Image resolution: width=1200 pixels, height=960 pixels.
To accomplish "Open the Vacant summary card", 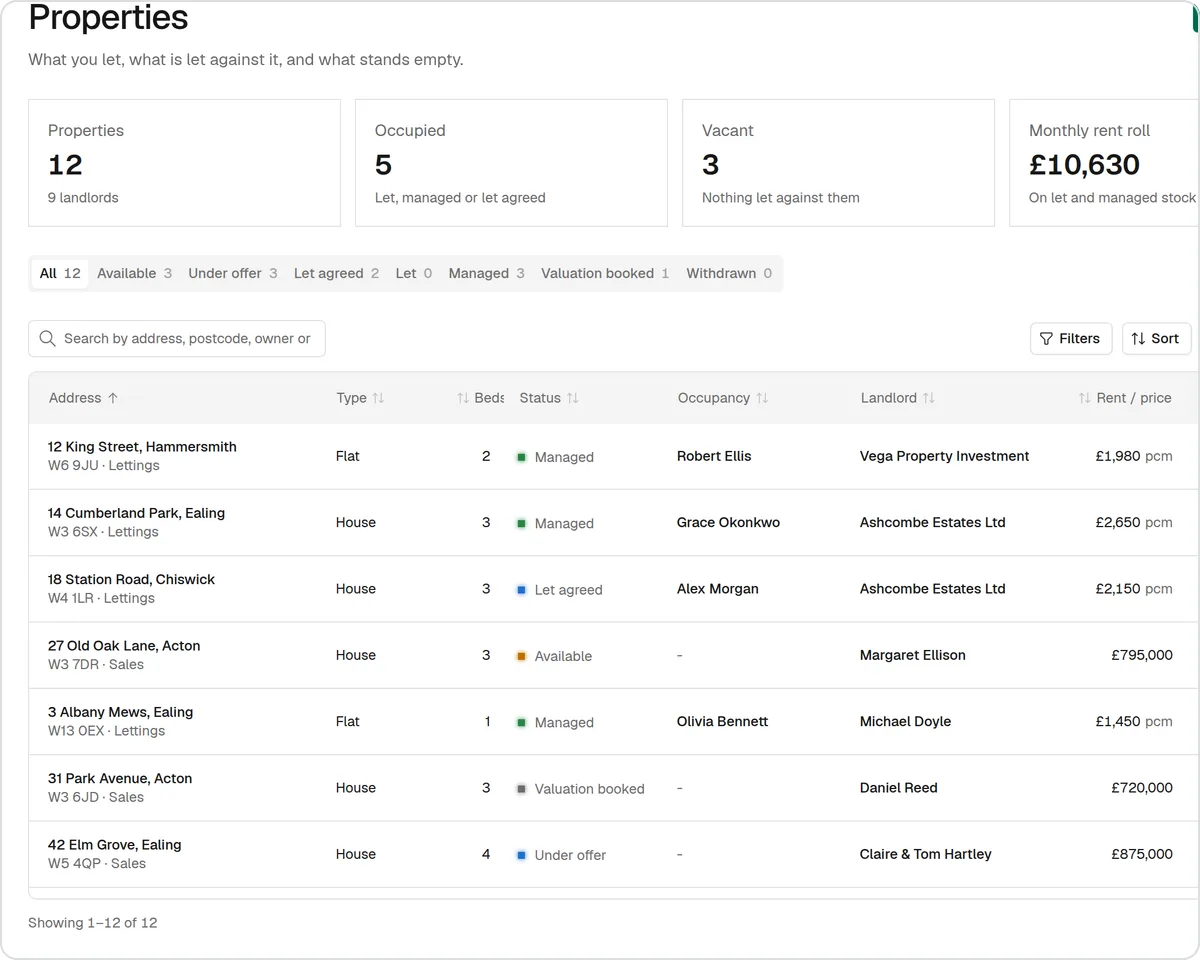I will pos(838,163).
